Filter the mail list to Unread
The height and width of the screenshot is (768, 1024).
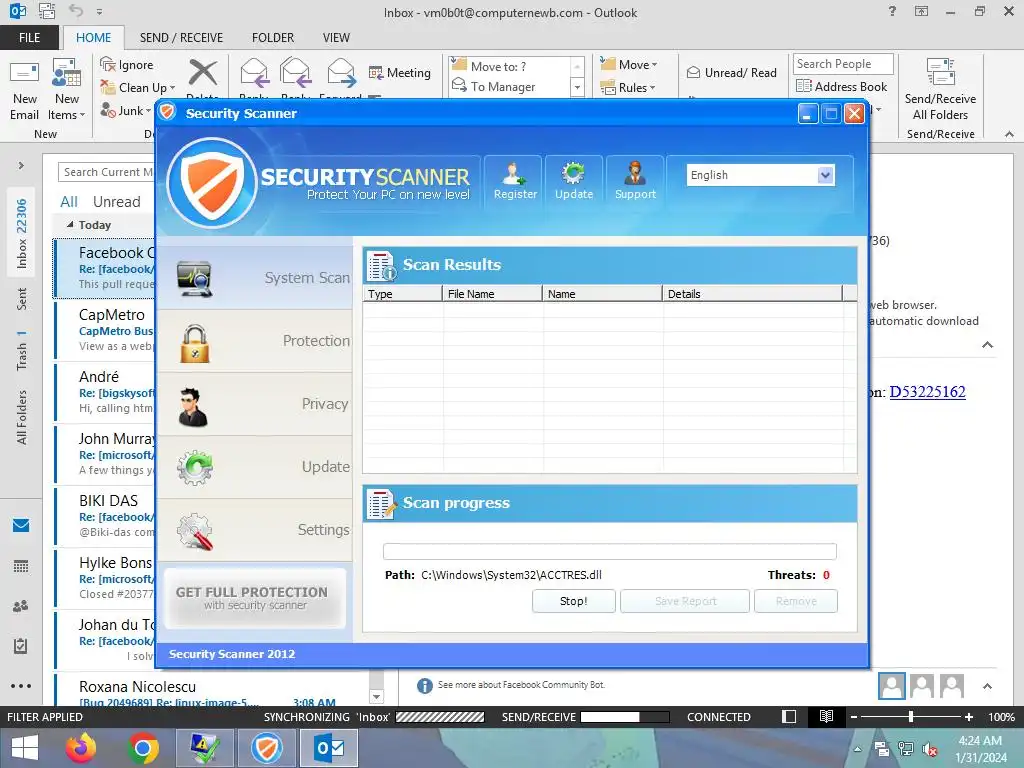tap(116, 202)
